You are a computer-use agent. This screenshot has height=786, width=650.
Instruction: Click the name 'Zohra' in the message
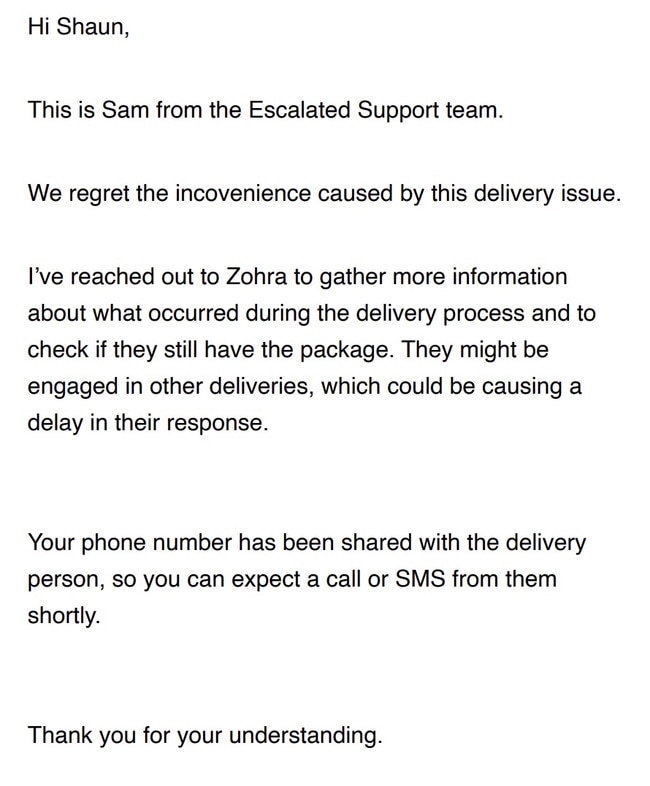[x=257, y=277]
